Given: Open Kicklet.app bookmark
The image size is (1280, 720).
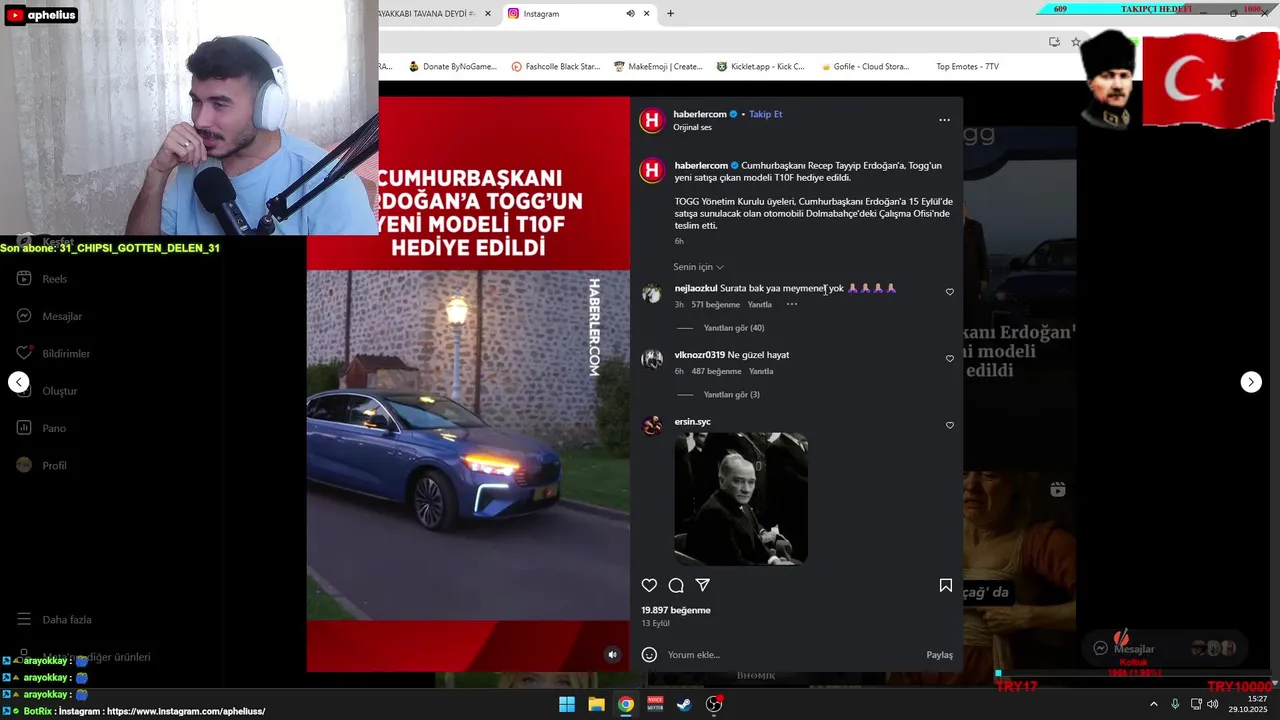Looking at the screenshot, I should pyautogui.click(x=760, y=67).
